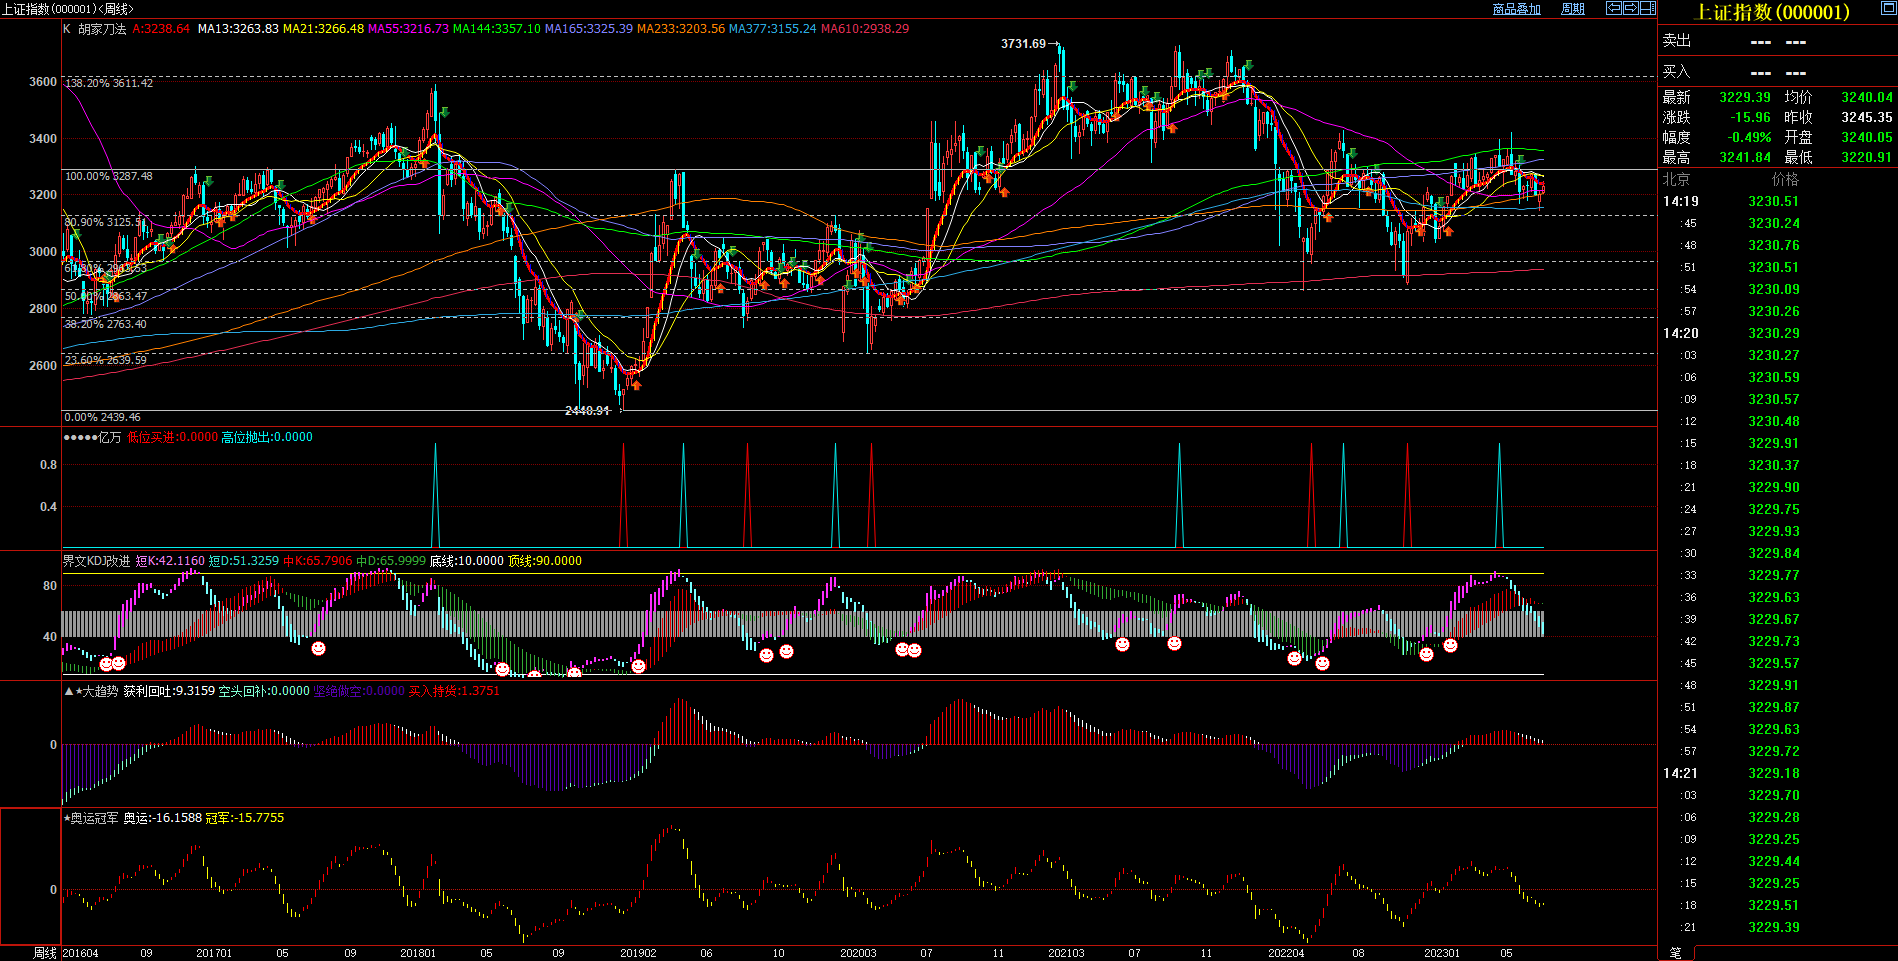Click the 上证指数(000001) yellow title
The image size is (1898, 961).
coord(1772,12)
